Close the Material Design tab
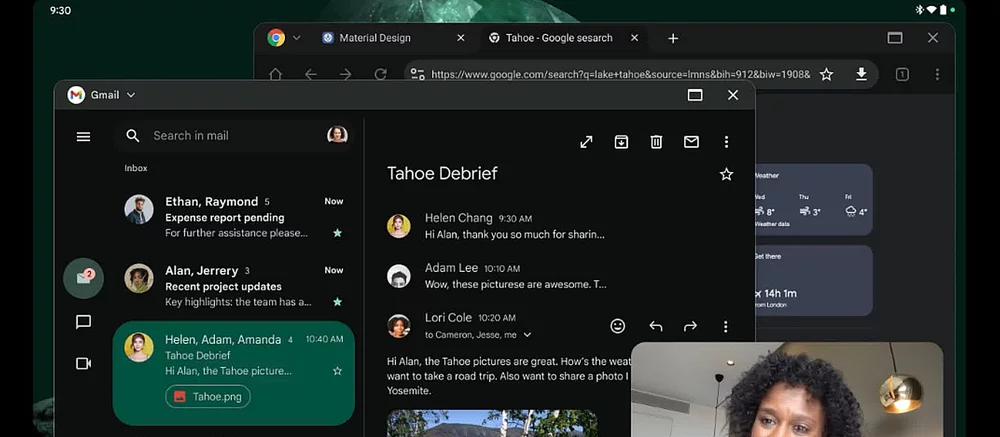The width and height of the screenshot is (1000, 437). point(460,38)
